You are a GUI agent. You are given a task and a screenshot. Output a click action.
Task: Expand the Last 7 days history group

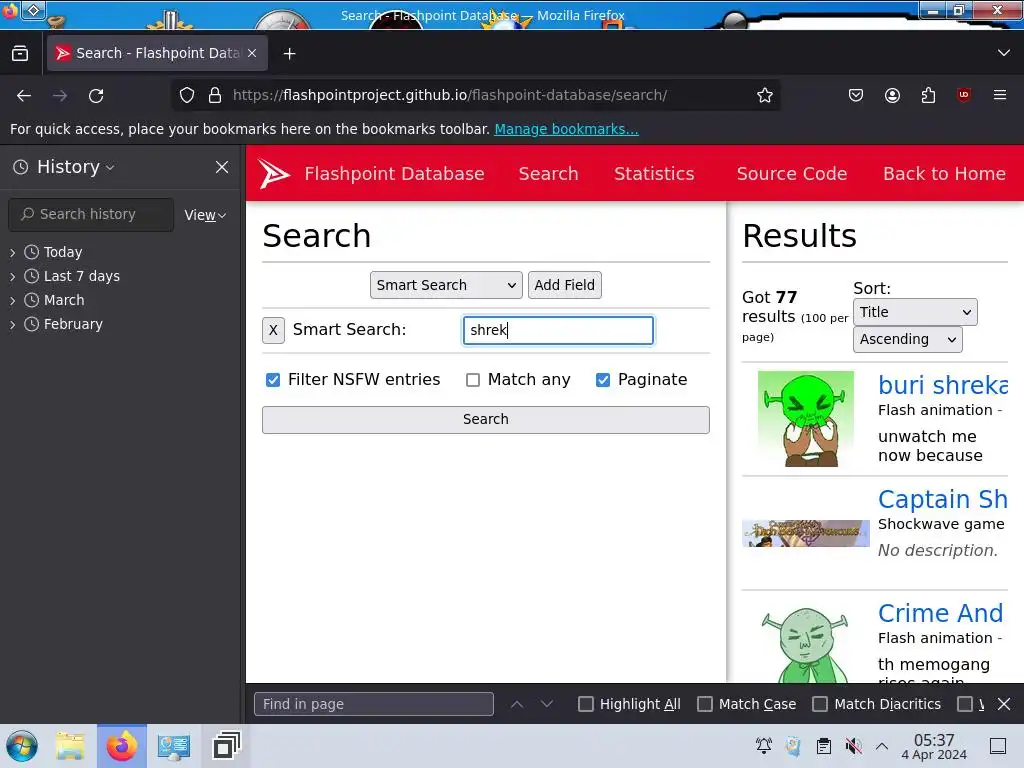(x=12, y=276)
